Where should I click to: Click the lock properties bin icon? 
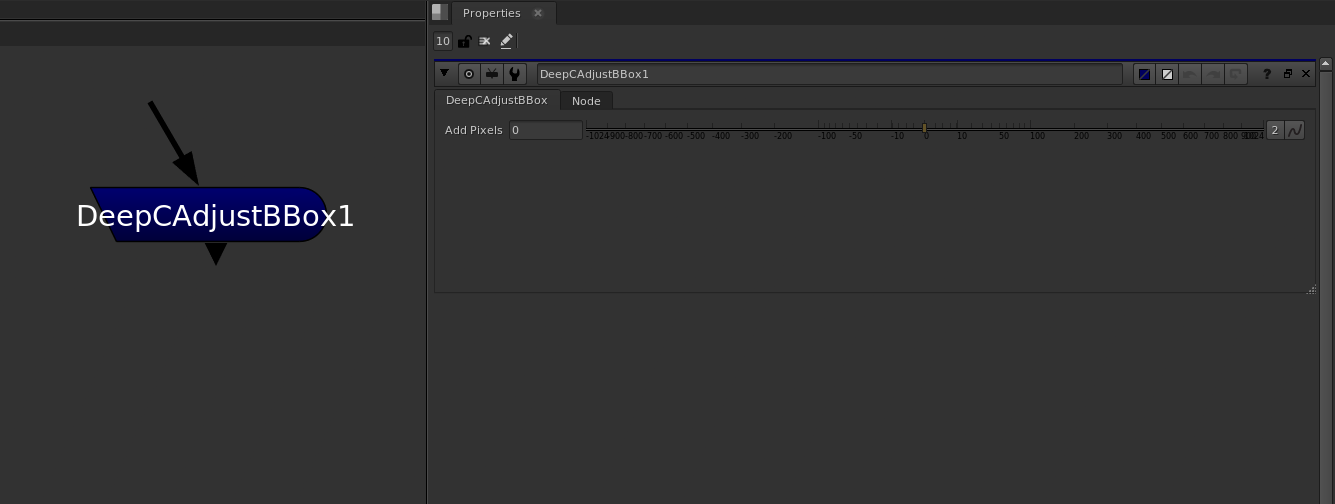[x=464, y=41]
